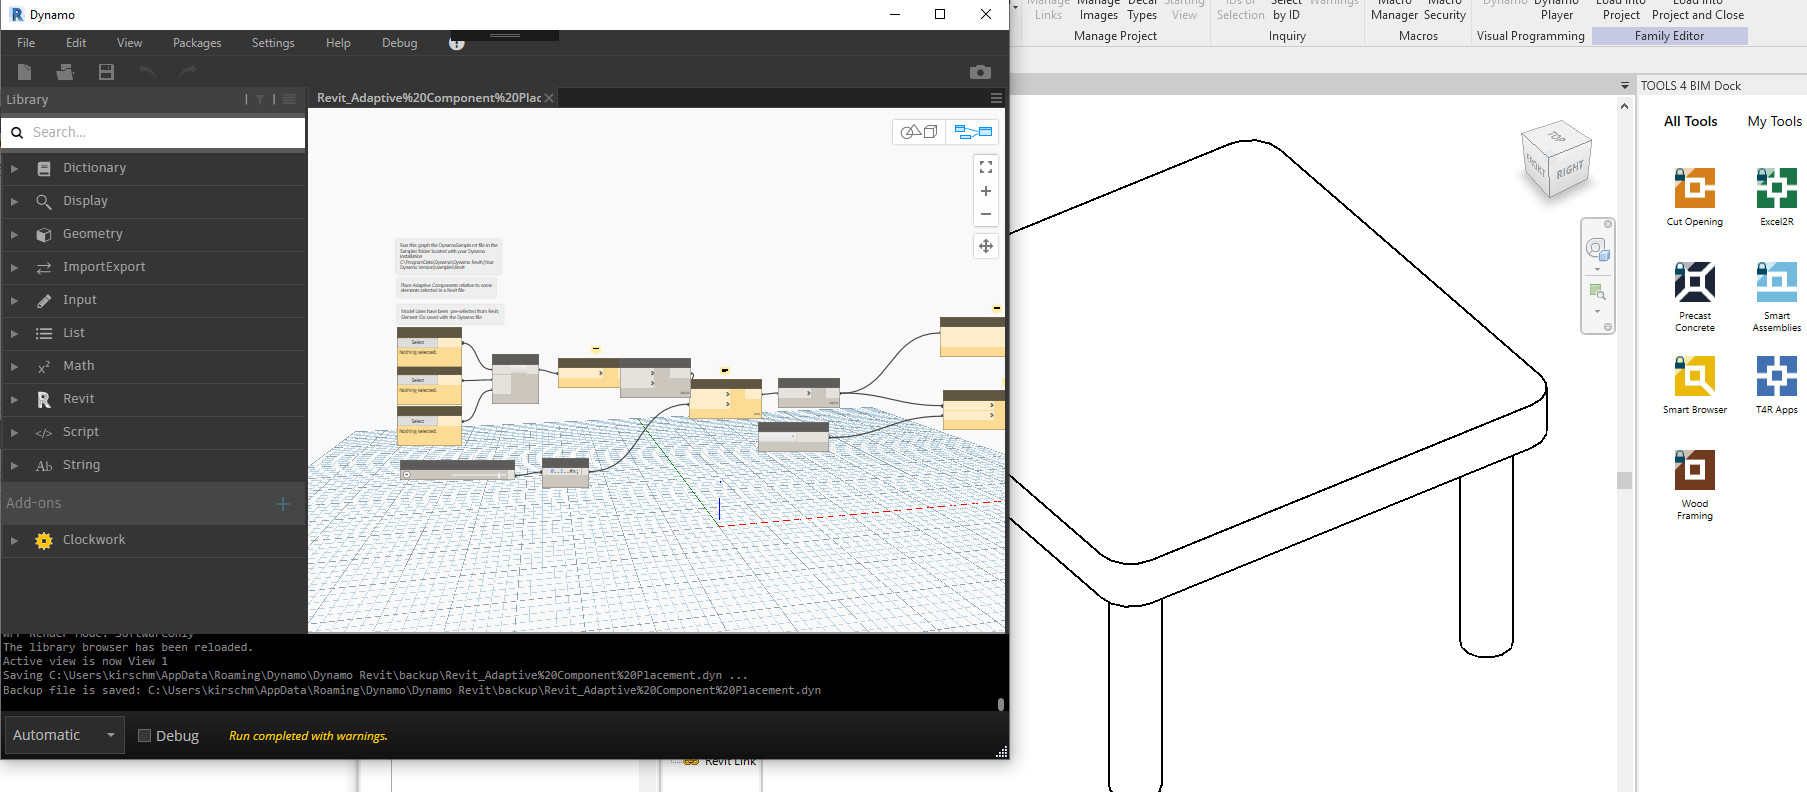
Task: Open the Packages menu in Dynamo
Action: coord(197,43)
